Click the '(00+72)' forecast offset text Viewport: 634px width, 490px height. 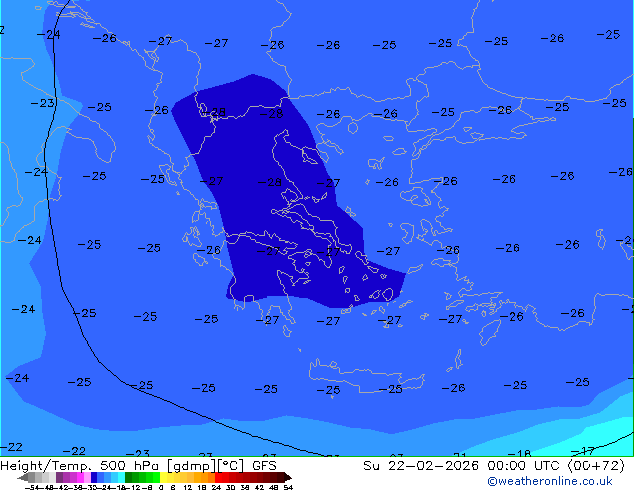(596, 466)
